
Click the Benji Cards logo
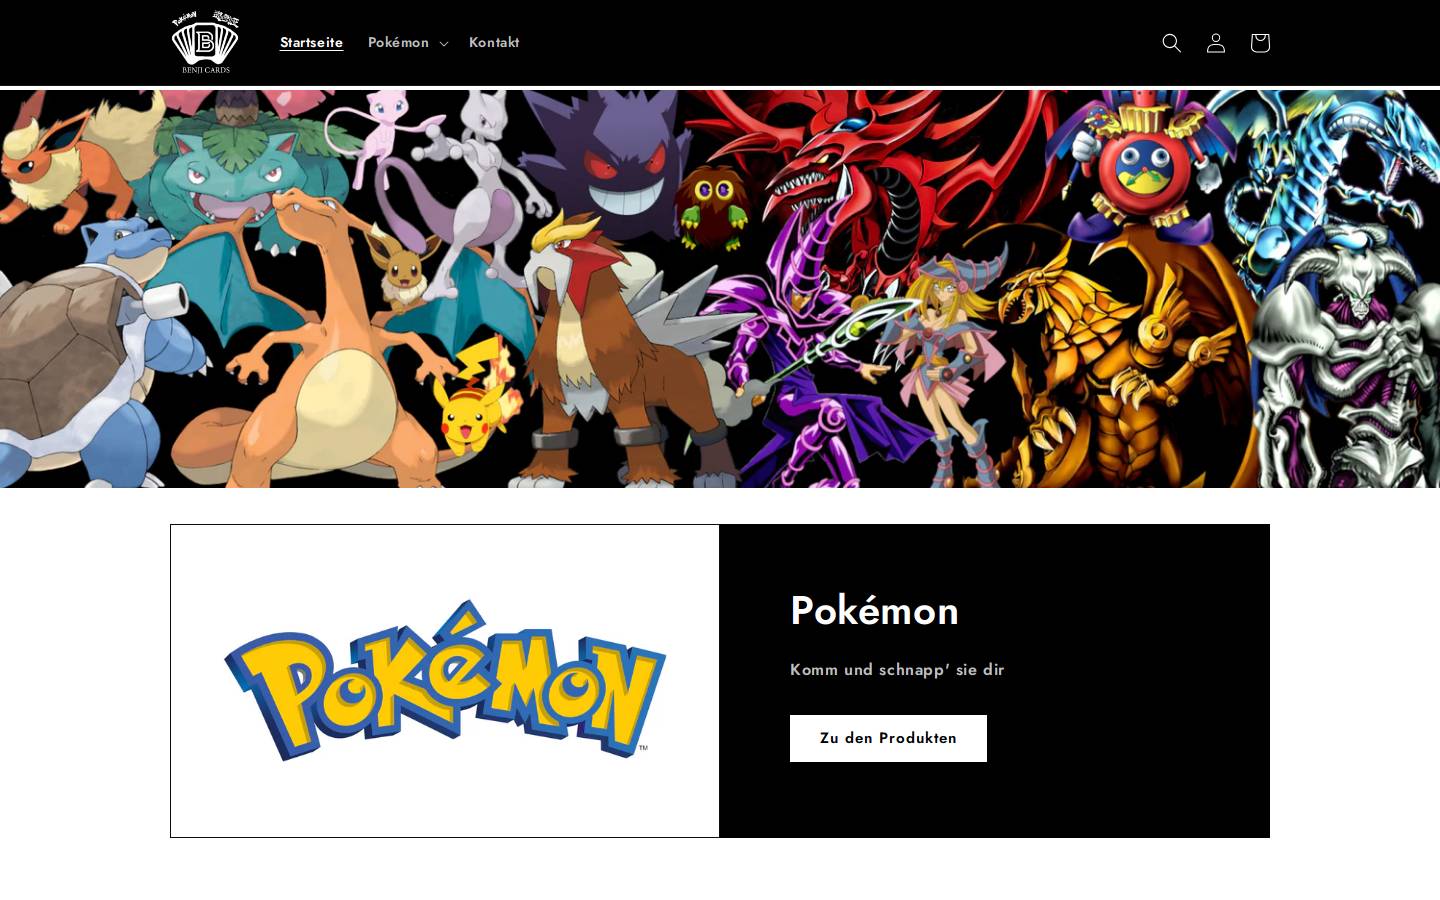tap(205, 42)
